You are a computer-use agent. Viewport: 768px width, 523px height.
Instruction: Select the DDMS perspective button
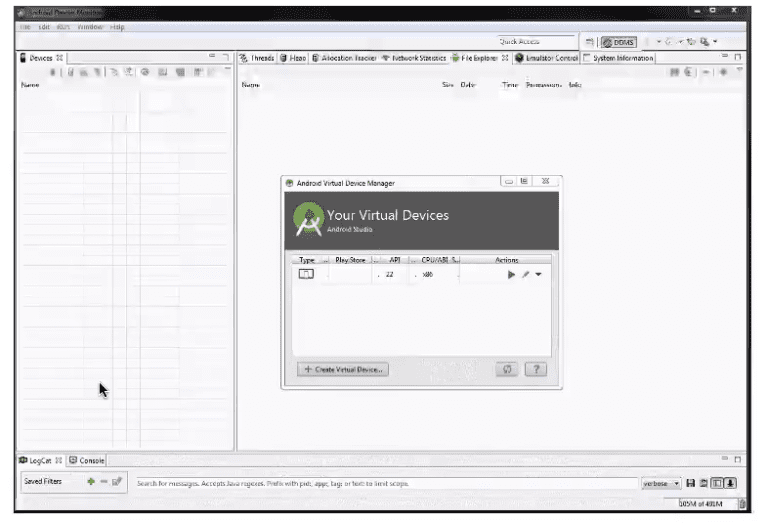click(618, 42)
